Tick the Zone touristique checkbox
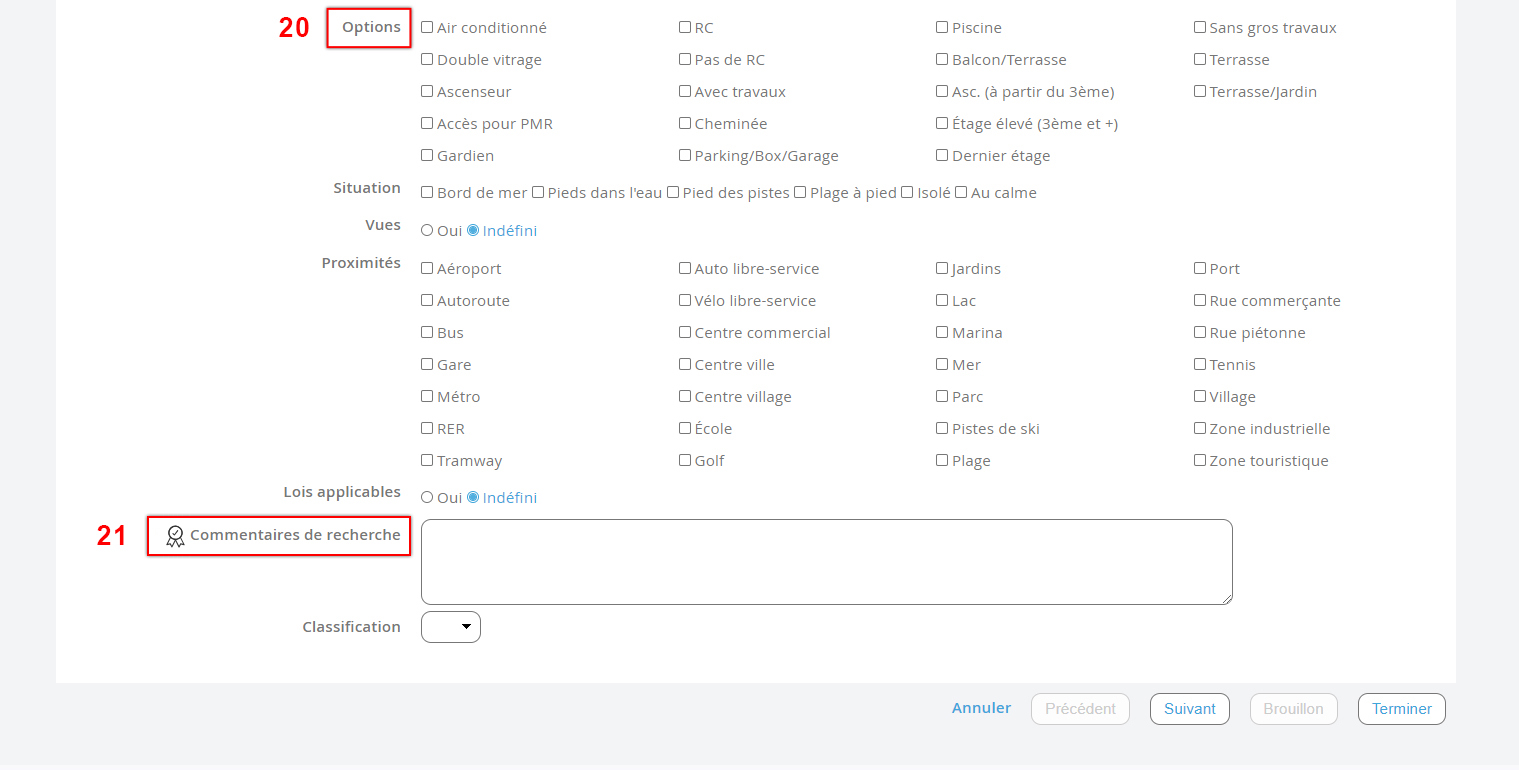Viewport: 1519px width, 770px height. 1200,461
